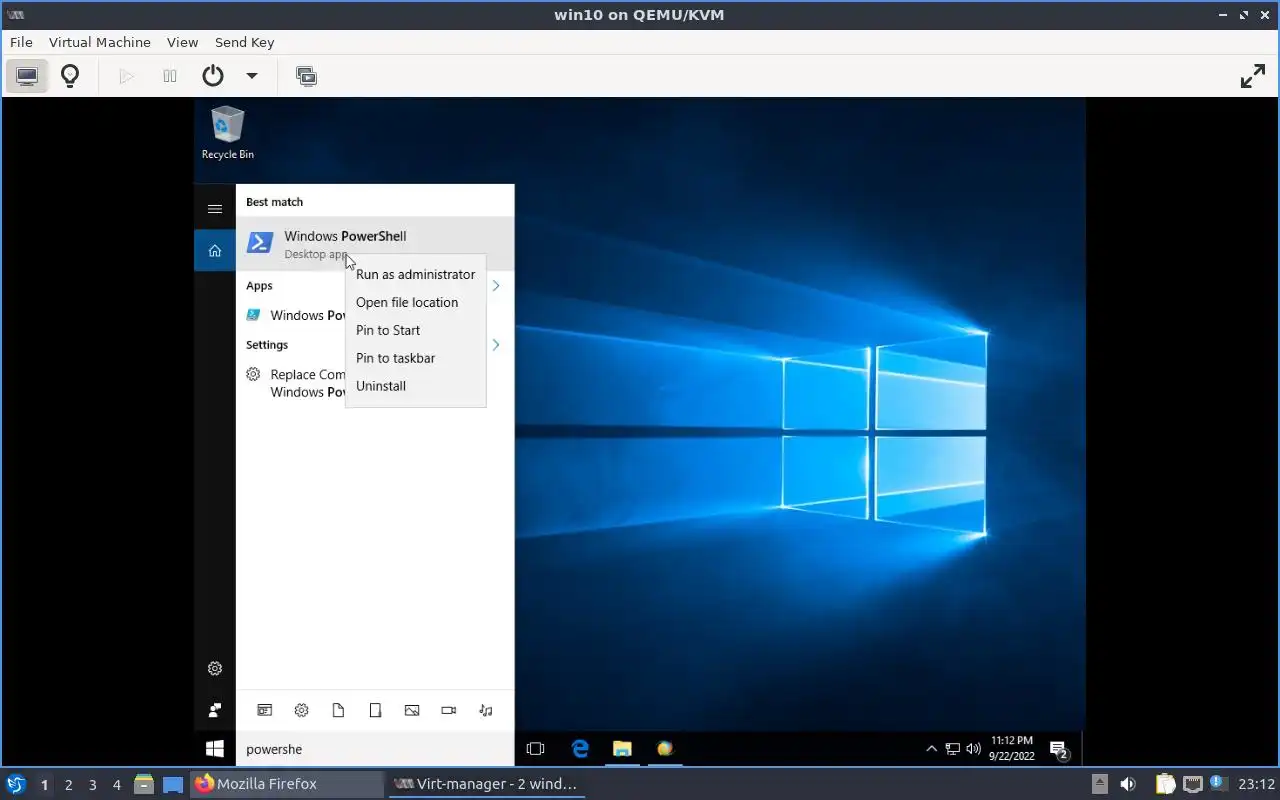Open the host removable media eject icon
Screen dimensions: 1280x800
click(1100, 784)
